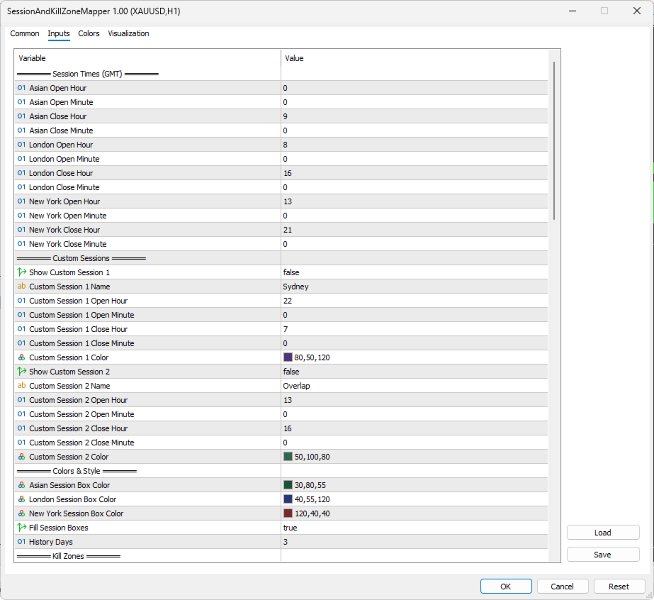Click the green 50,100,80 color swatch

pyautogui.click(x=288, y=456)
